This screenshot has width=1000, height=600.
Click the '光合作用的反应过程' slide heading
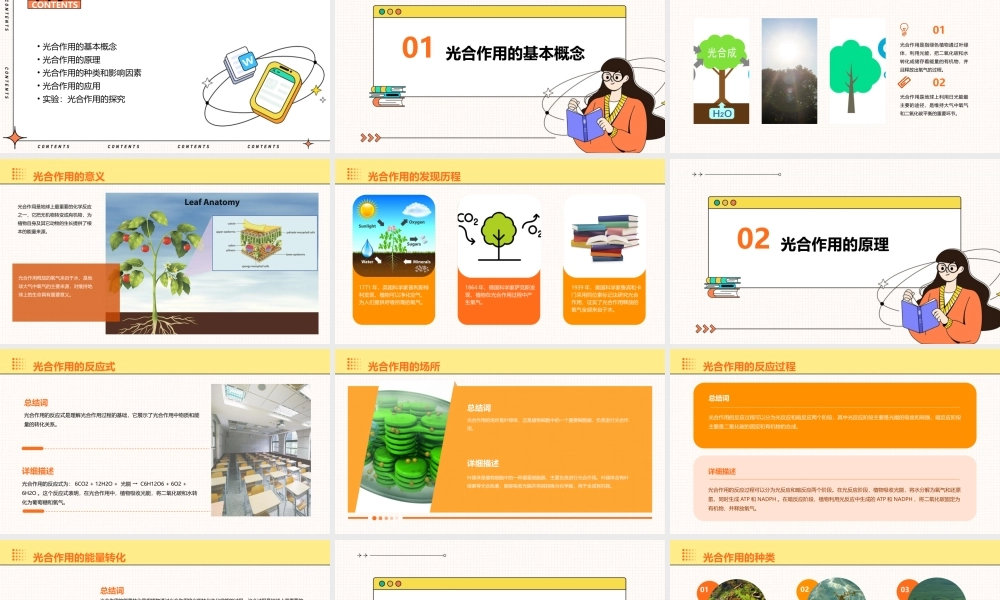pos(749,367)
